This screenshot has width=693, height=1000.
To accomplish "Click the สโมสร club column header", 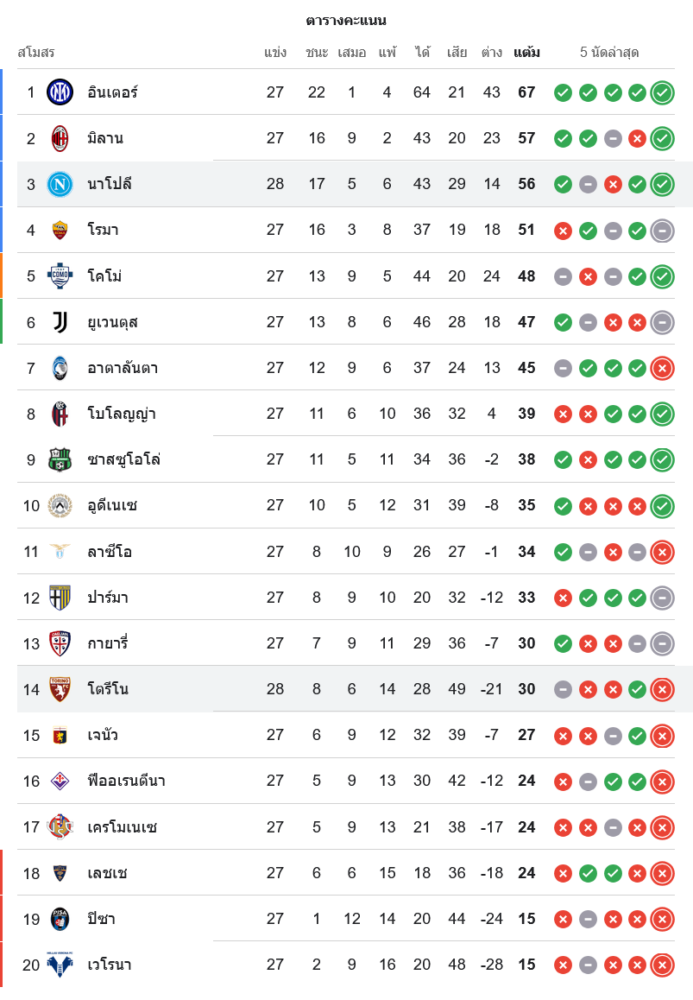I will pos(36,52).
